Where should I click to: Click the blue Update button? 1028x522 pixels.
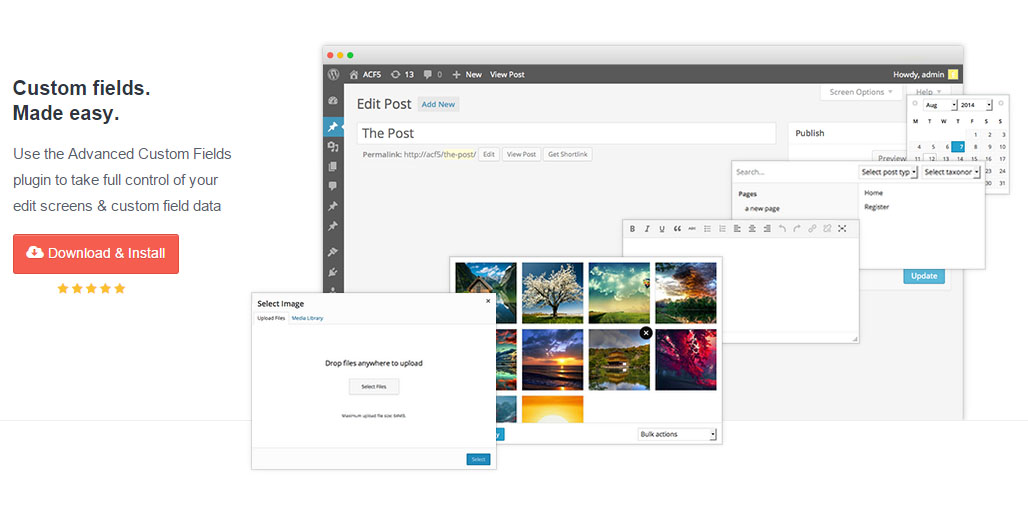tap(924, 276)
